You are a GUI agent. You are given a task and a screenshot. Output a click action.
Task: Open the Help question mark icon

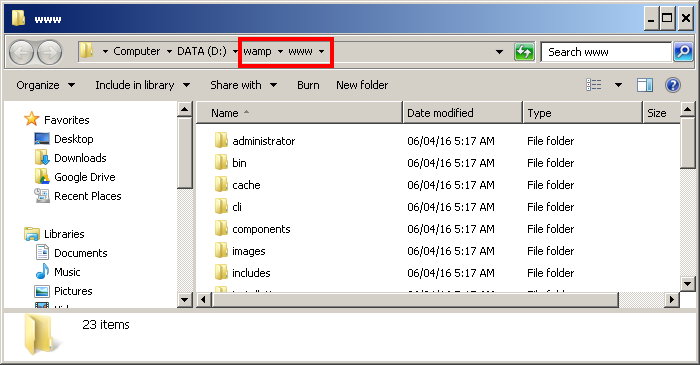[x=672, y=85]
